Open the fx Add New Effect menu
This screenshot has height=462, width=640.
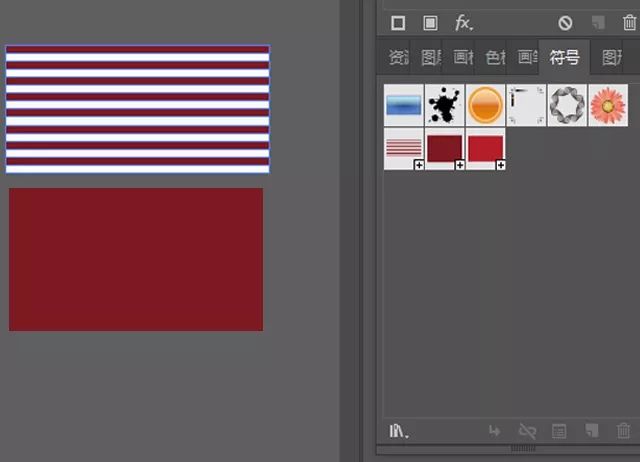(x=464, y=22)
